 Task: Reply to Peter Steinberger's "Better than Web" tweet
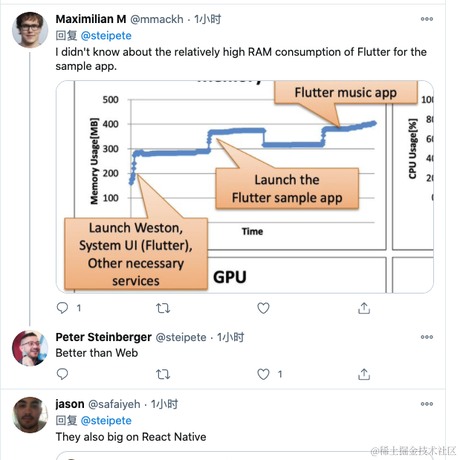[x=63, y=374]
